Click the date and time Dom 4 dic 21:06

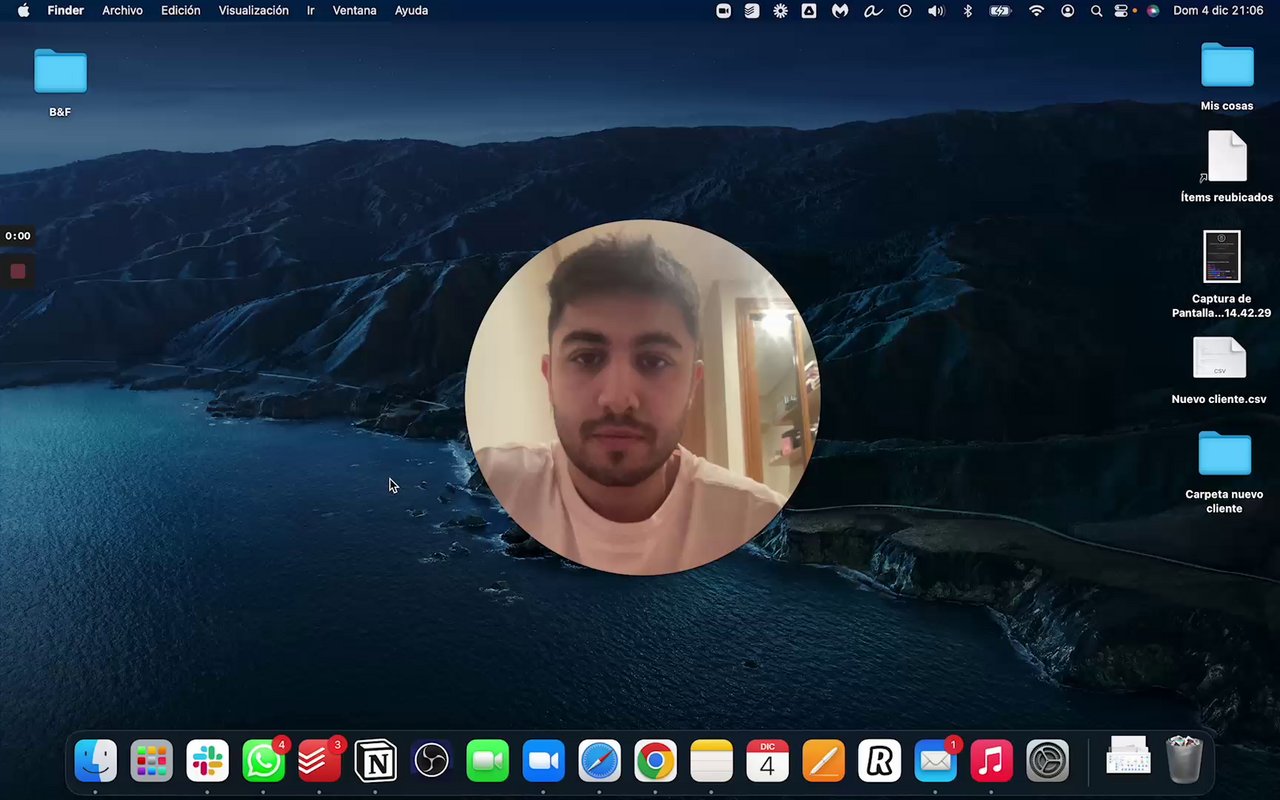(x=1218, y=11)
